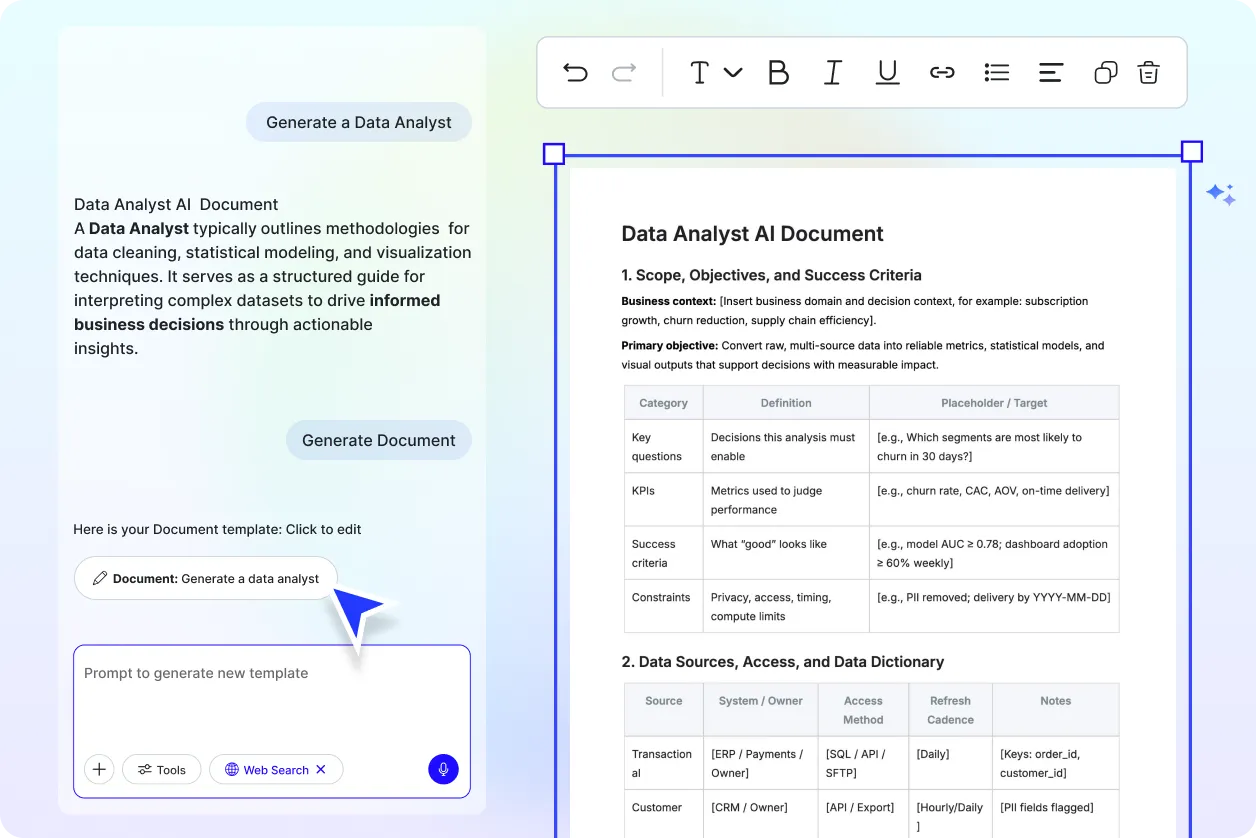This screenshot has height=838, width=1256.
Task: Apply bold formatting
Action: 779,71
